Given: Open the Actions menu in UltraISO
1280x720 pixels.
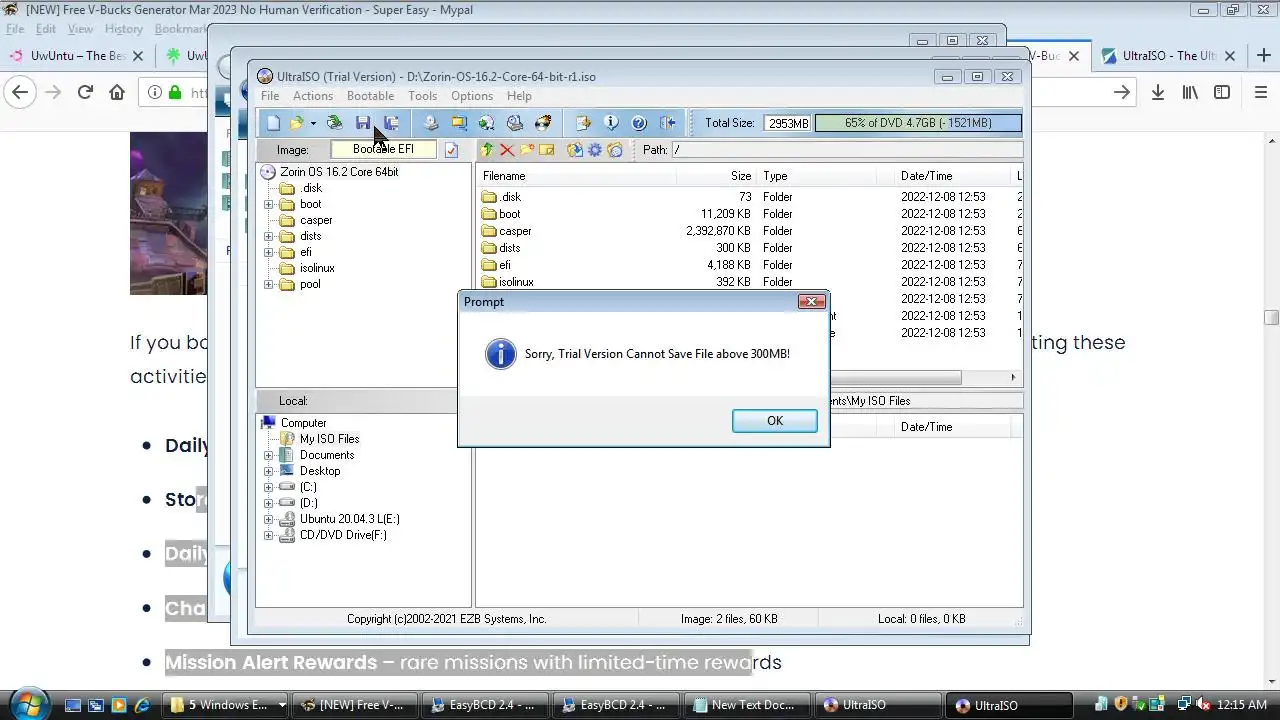Looking at the screenshot, I should tap(313, 96).
